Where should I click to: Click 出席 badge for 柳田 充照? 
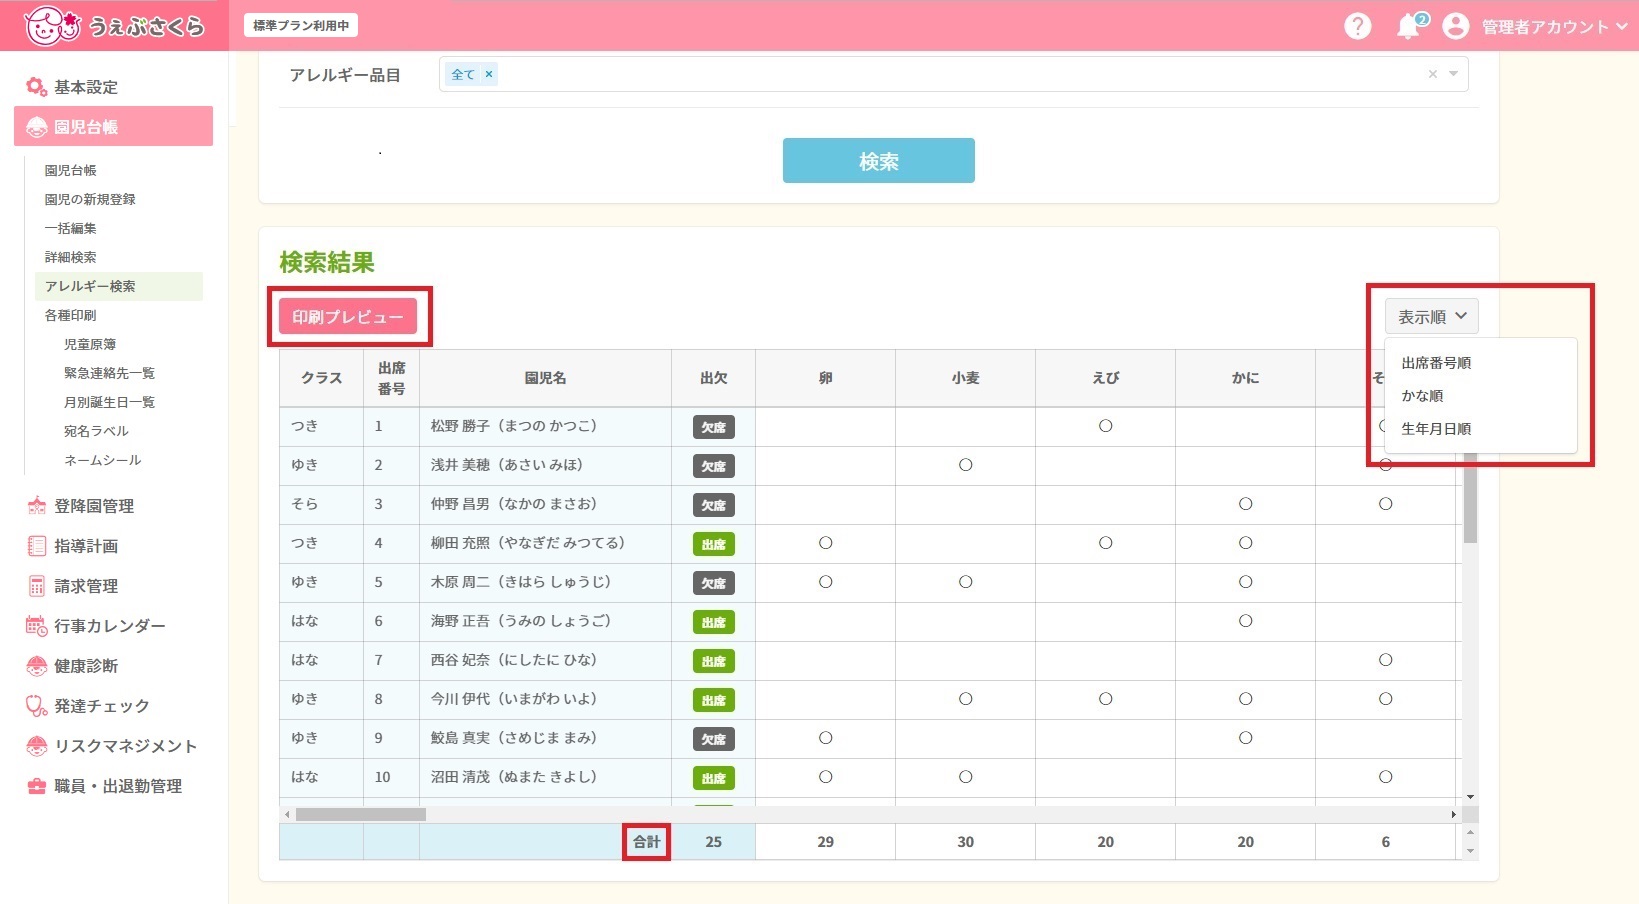coord(714,544)
